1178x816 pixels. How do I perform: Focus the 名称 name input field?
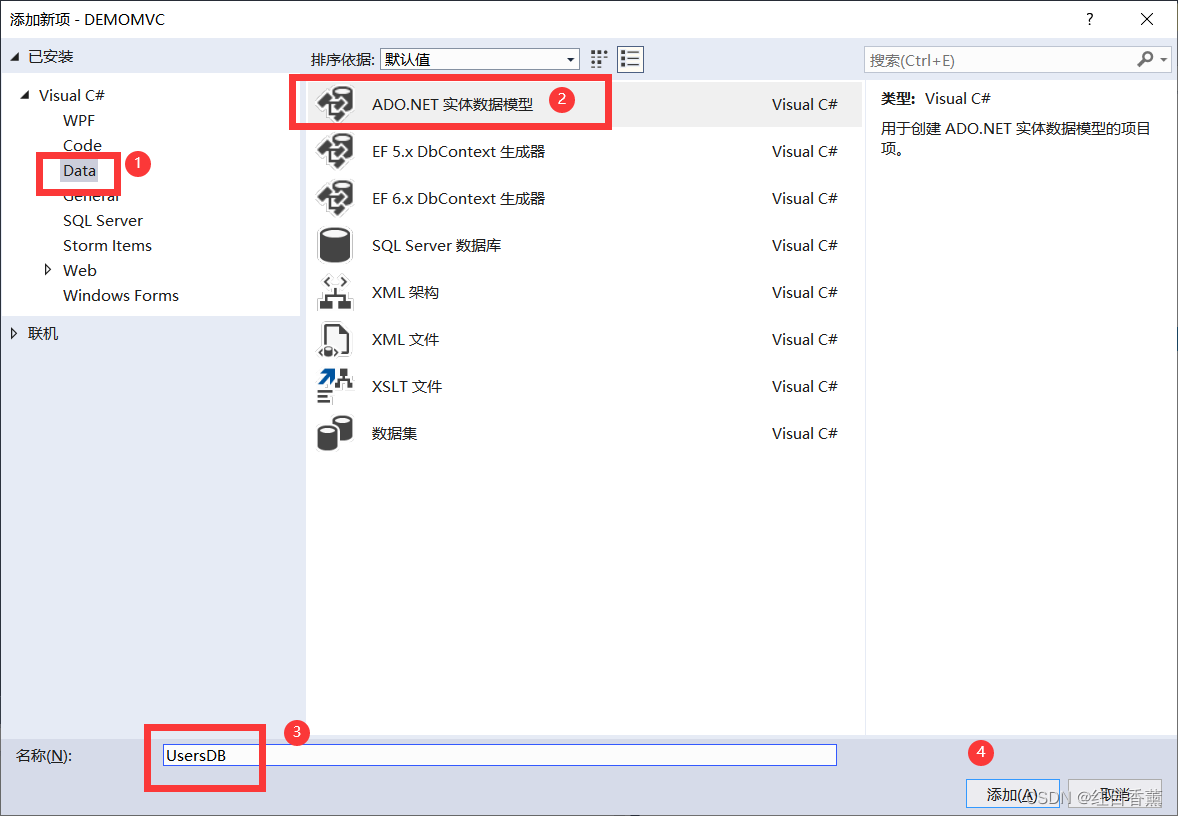click(500, 755)
